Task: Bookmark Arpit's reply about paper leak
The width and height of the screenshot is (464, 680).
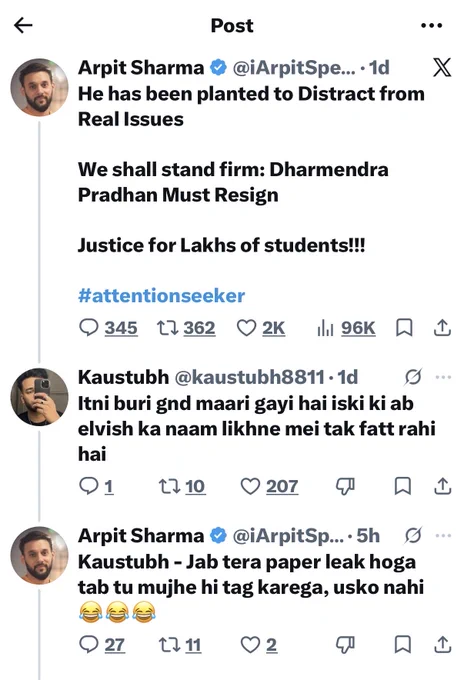Action: (403, 644)
